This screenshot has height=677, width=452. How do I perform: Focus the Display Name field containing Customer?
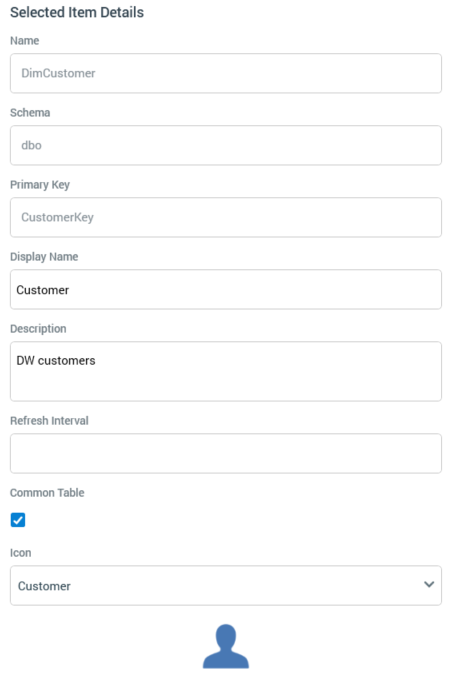click(x=226, y=289)
